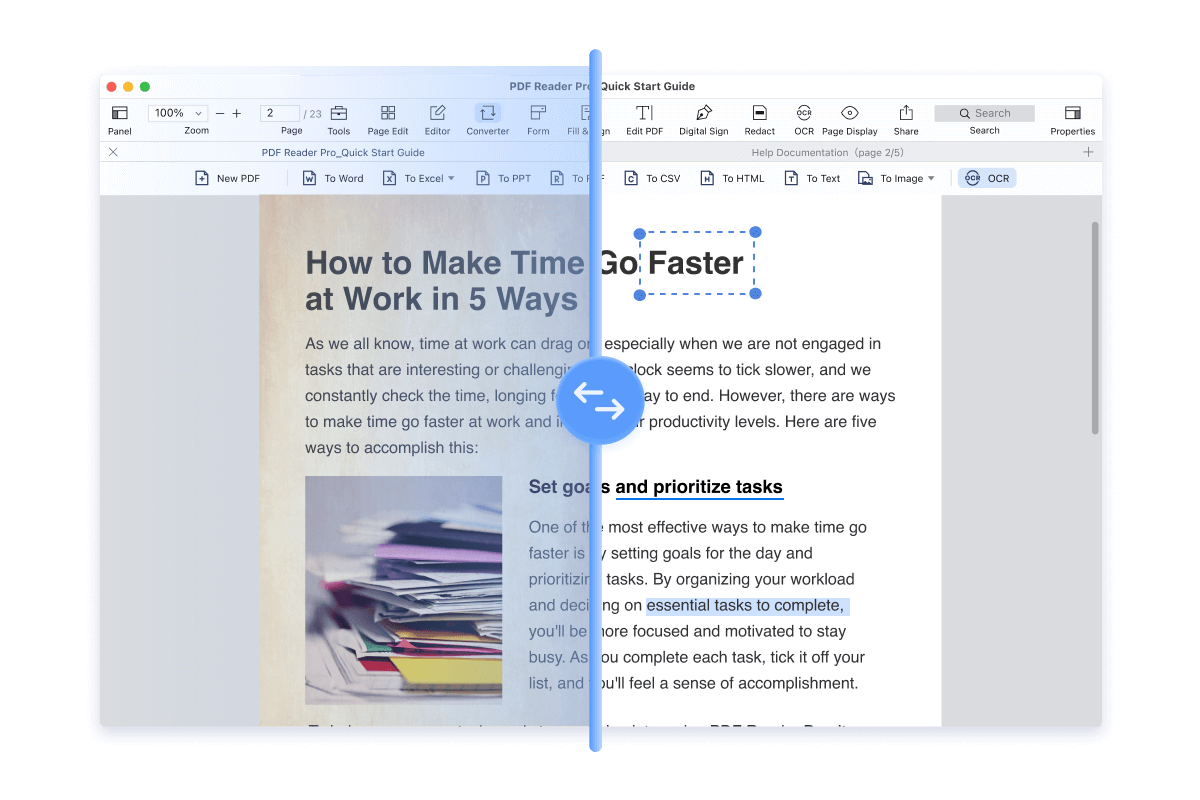Image resolution: width=1200 pixels, height=800 pixels.
Task: Expand the To Image dropdown
Action: click(x=931, y=179)
